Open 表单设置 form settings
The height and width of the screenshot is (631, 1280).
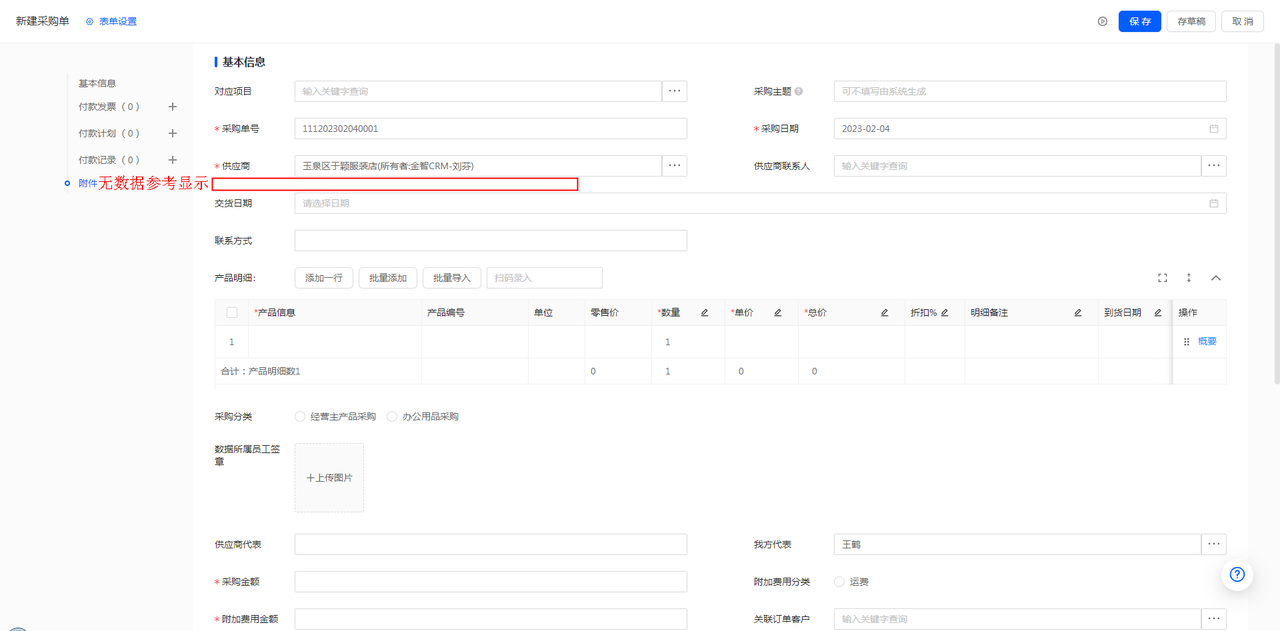pos(111,21)
